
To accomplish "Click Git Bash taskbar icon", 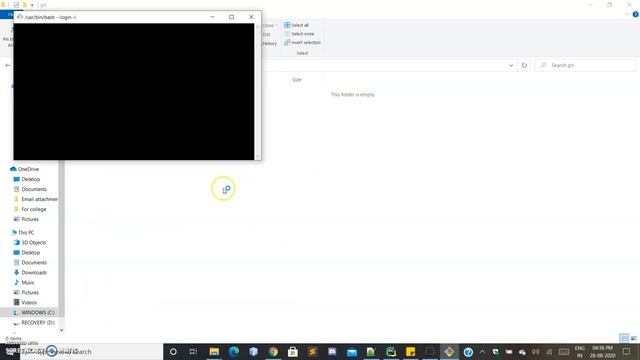I will click(449, 351).
